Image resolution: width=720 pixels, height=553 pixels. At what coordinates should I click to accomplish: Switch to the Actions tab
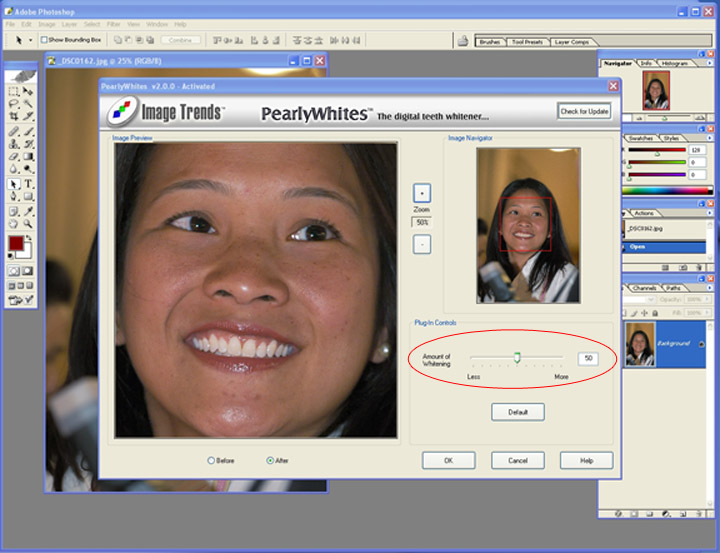point(644,213)
